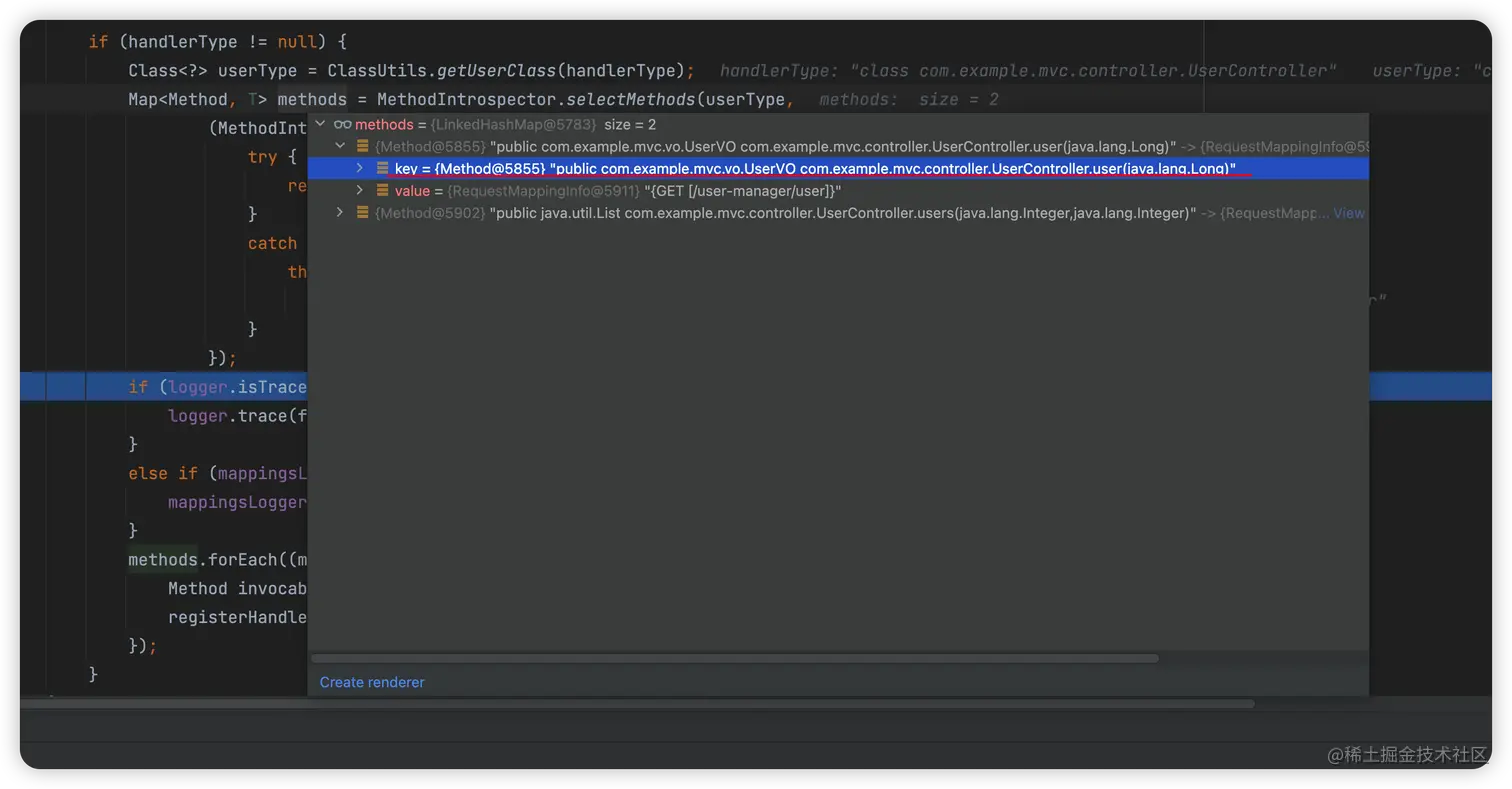This screenshot has width=1512, height=789.
Task: Click the popup horizontal scrollbar
Action: pyautogui.click(x=735, y=659)
